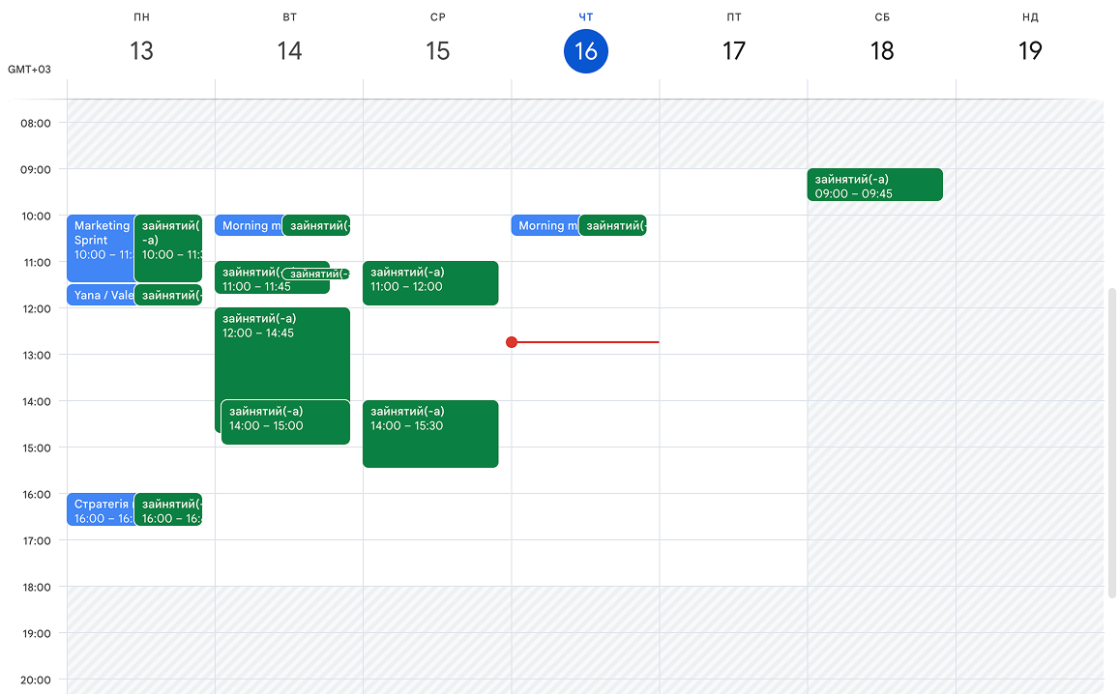Open Tuesday's 14:00 – 15:00 busy event
Screen dimensions: 1120x694
(285, 425)
